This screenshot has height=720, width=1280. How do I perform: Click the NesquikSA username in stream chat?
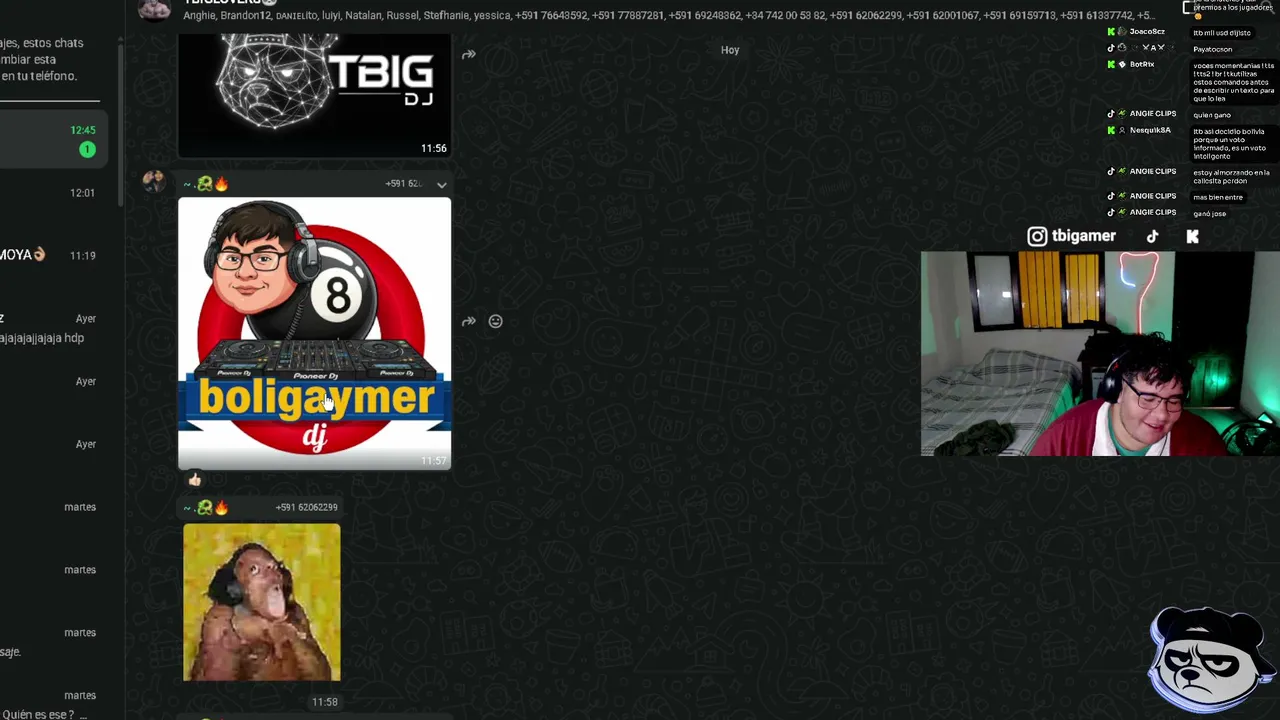coord(1150,130)
